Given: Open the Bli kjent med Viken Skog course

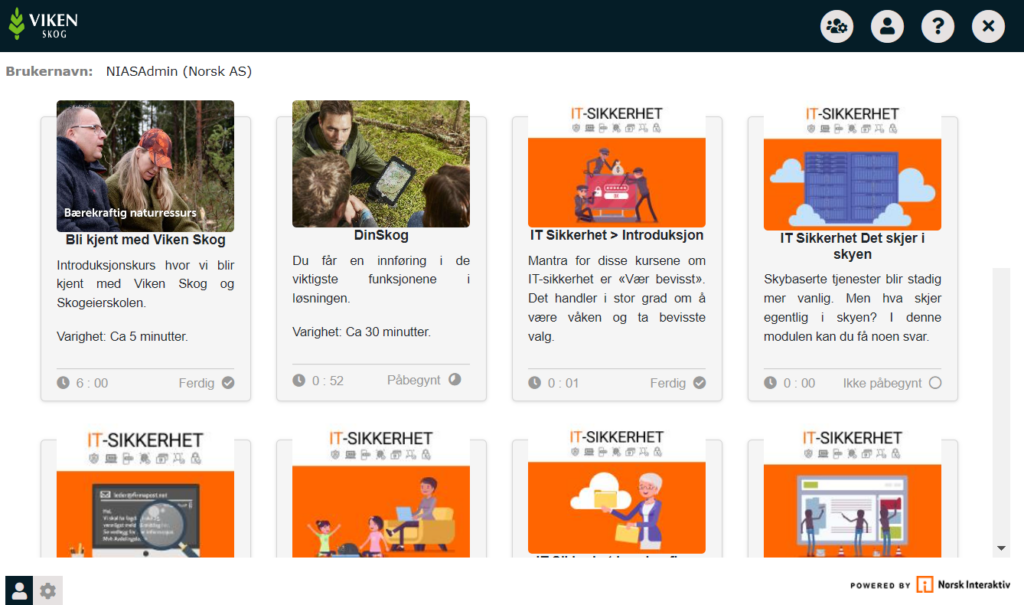Looking at the screenshot, I should (145, 240).
